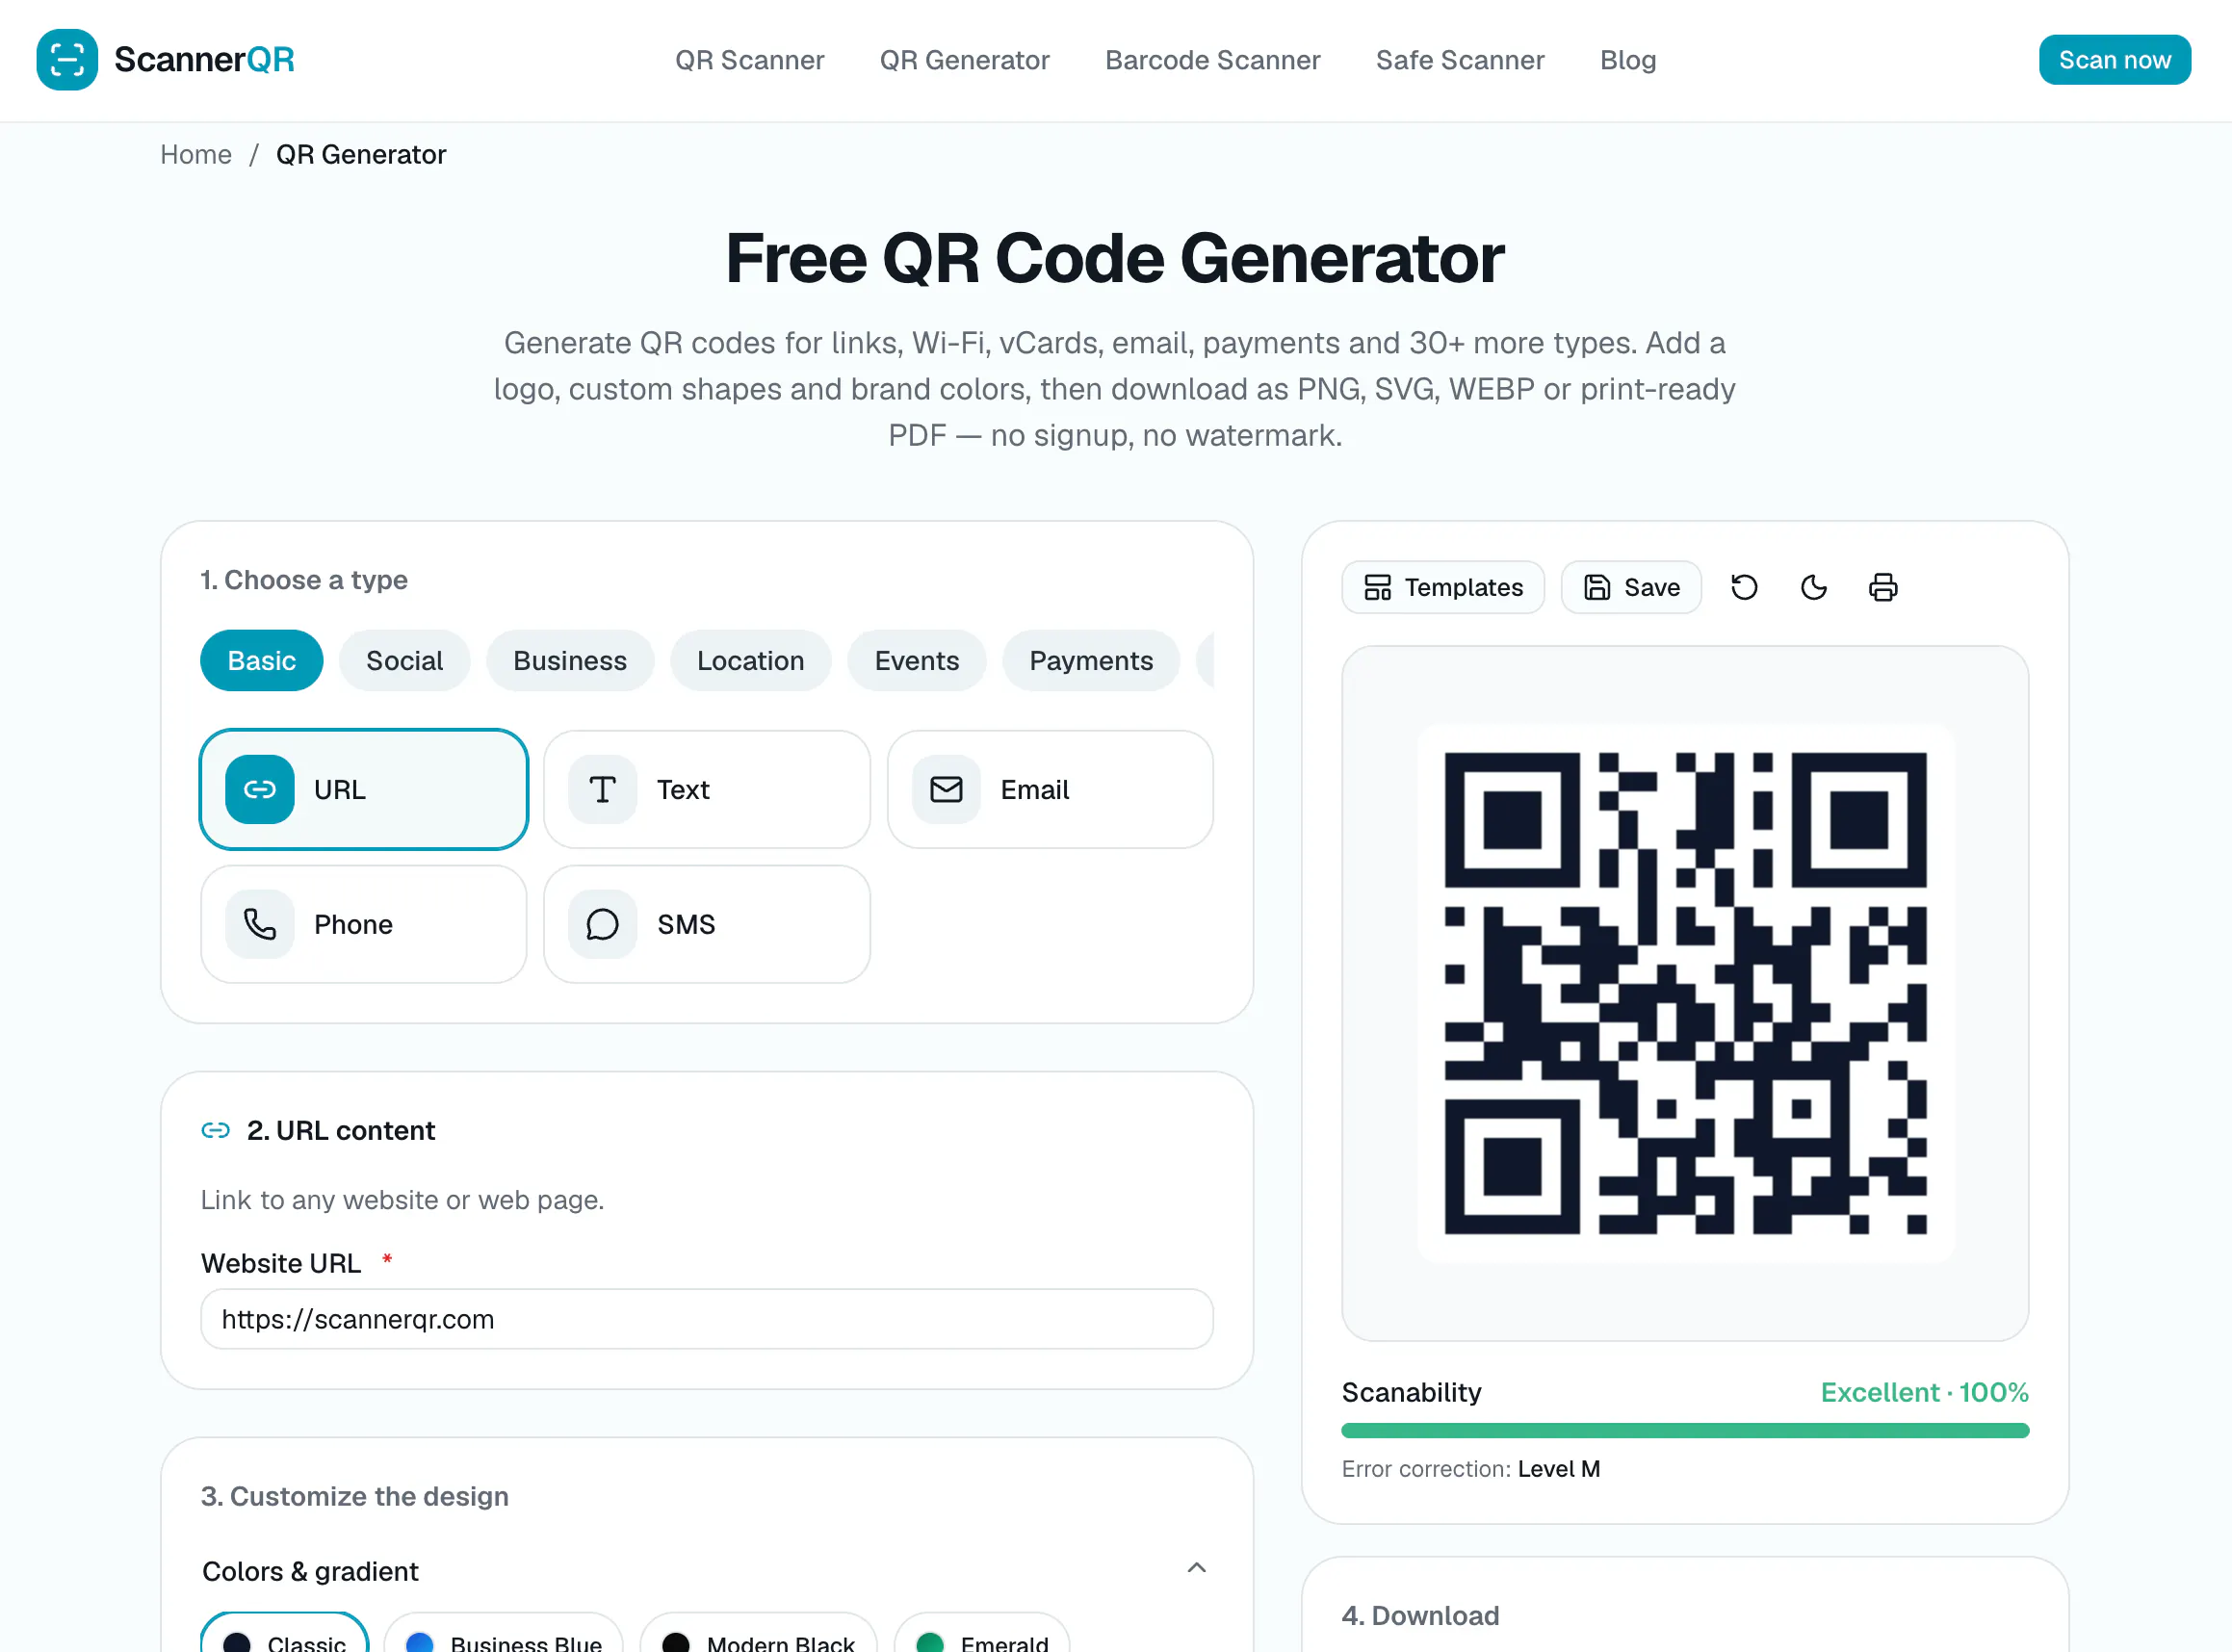This screenshot has height=1652, width=2232.
Task: Switch to the Social category tab
Action: (404, 660)
